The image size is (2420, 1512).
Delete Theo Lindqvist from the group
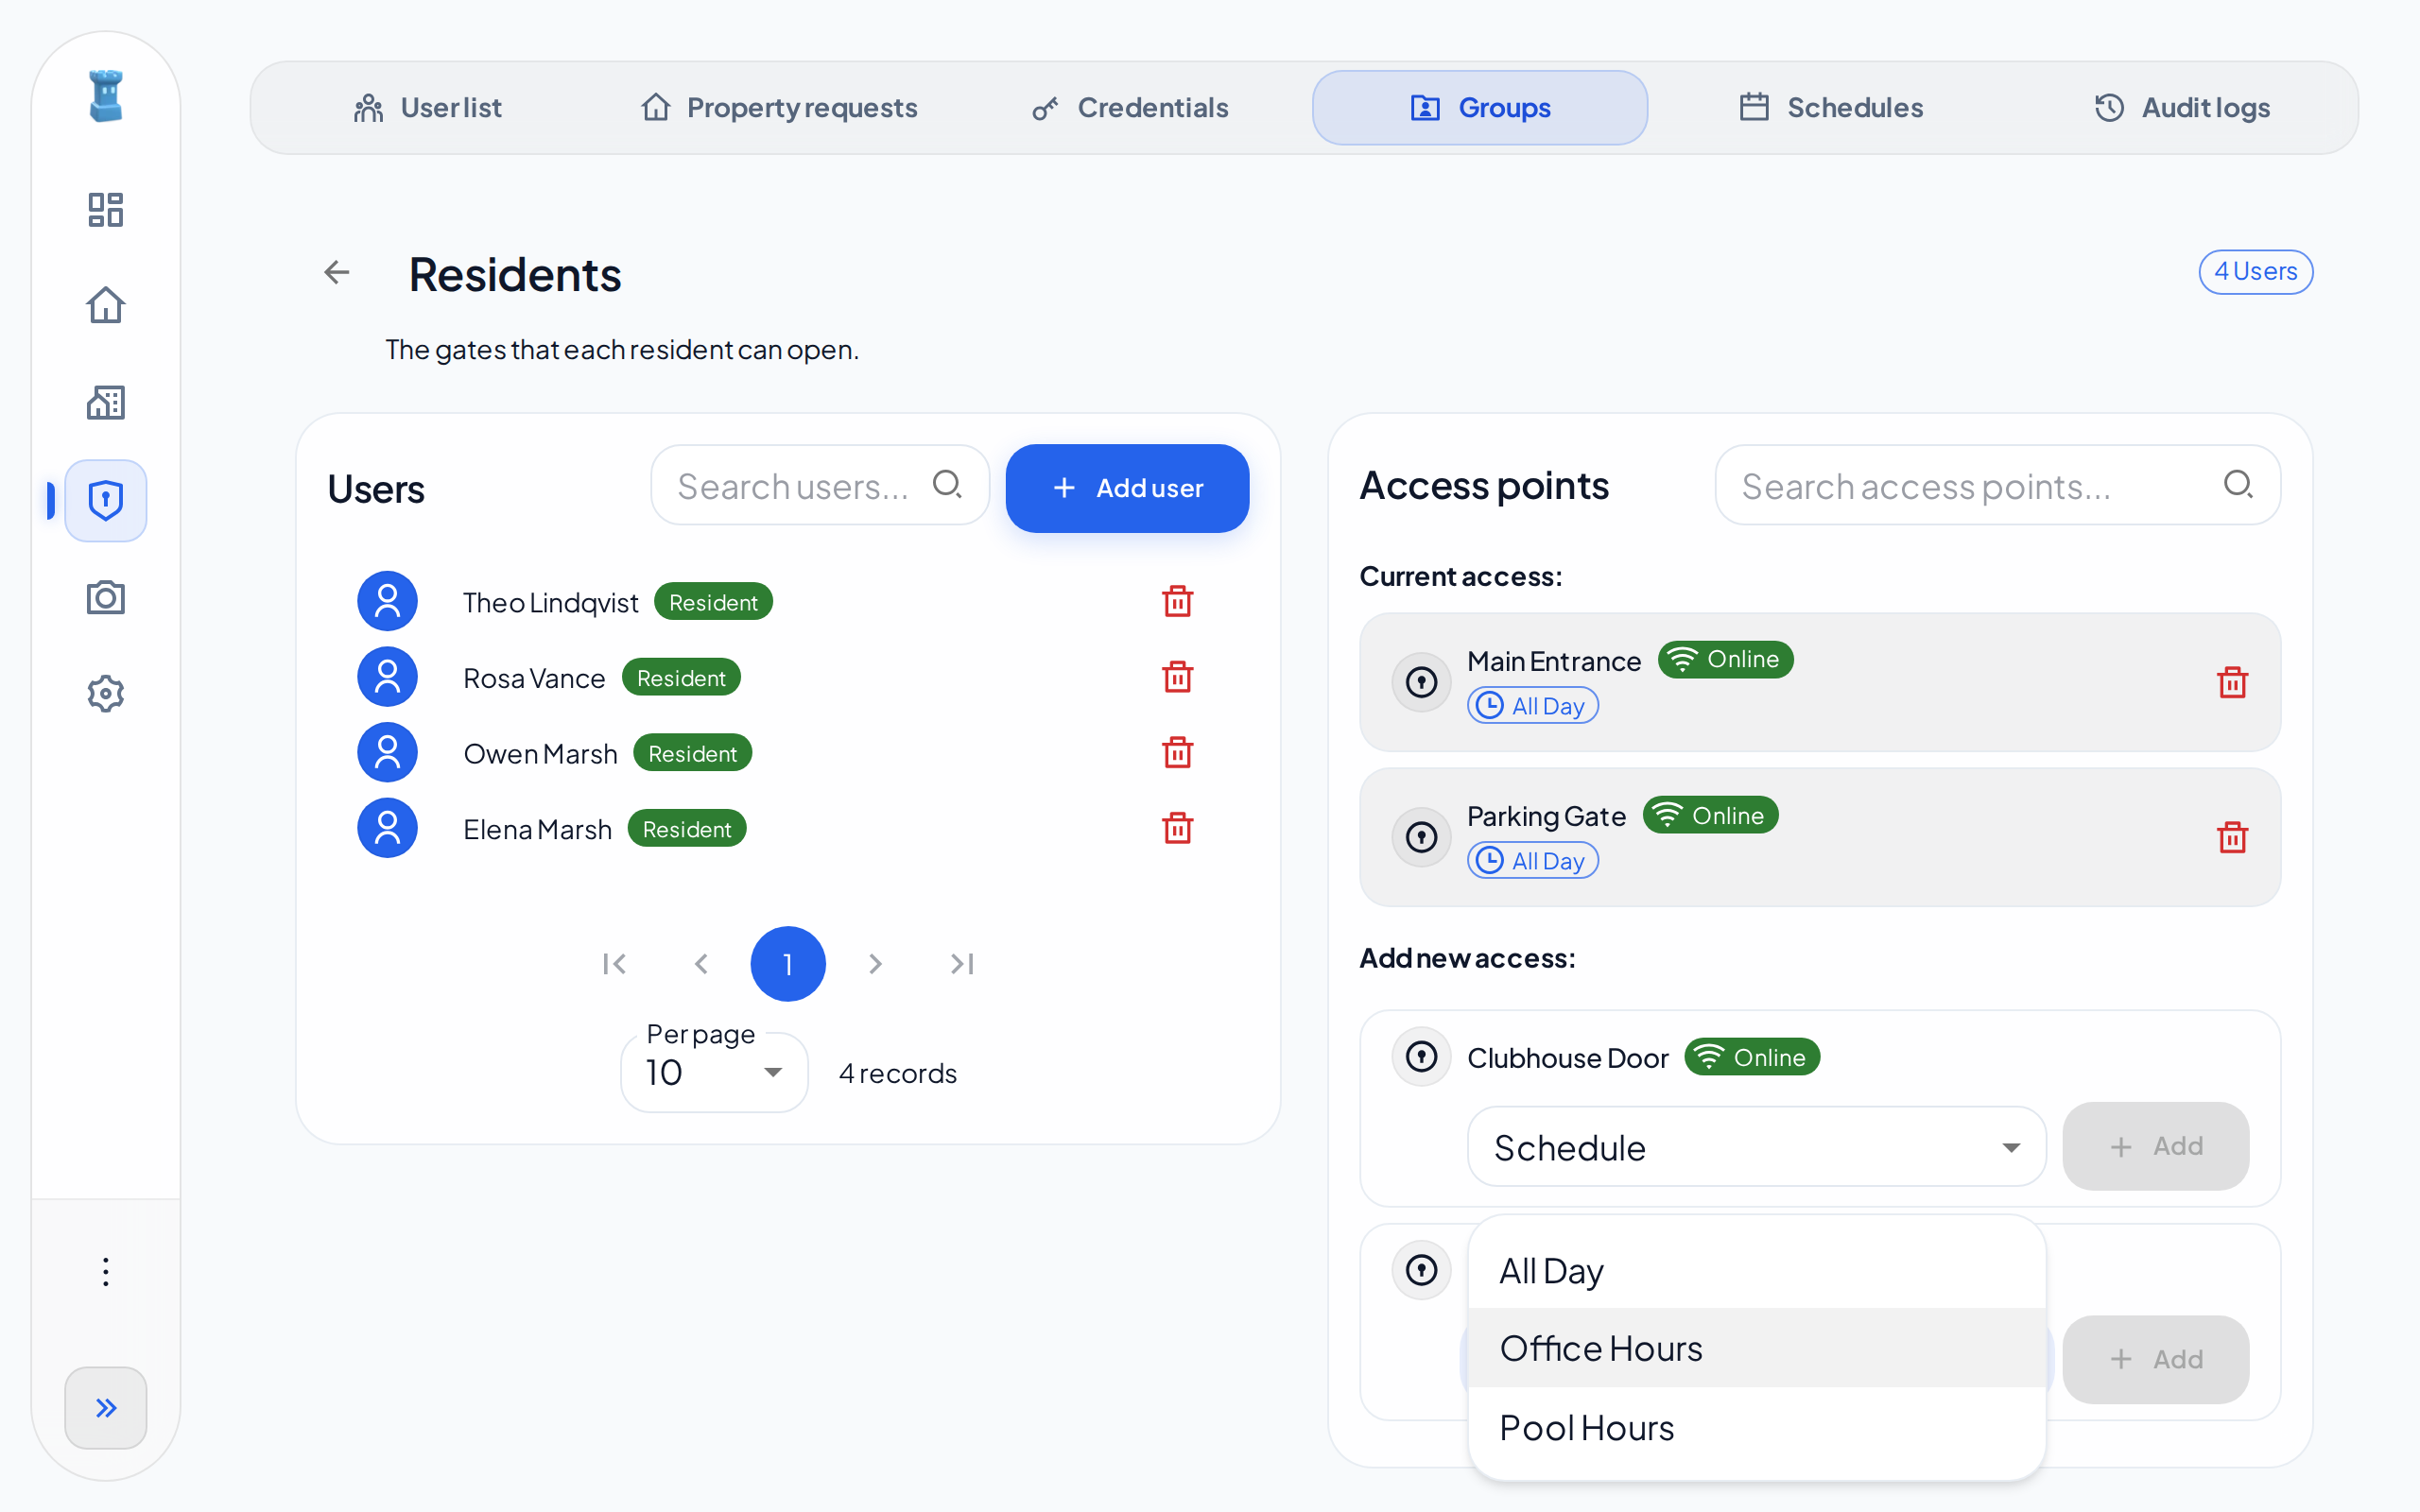coord(1177,601)
